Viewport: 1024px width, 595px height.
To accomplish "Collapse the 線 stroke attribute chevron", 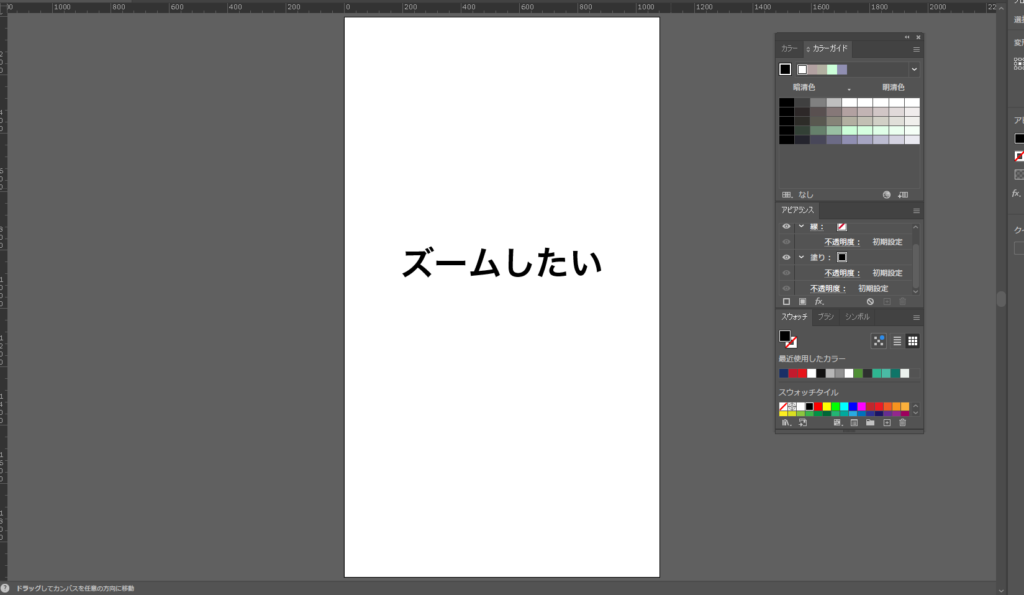I will pyautogui.click(x=801, y=227).
